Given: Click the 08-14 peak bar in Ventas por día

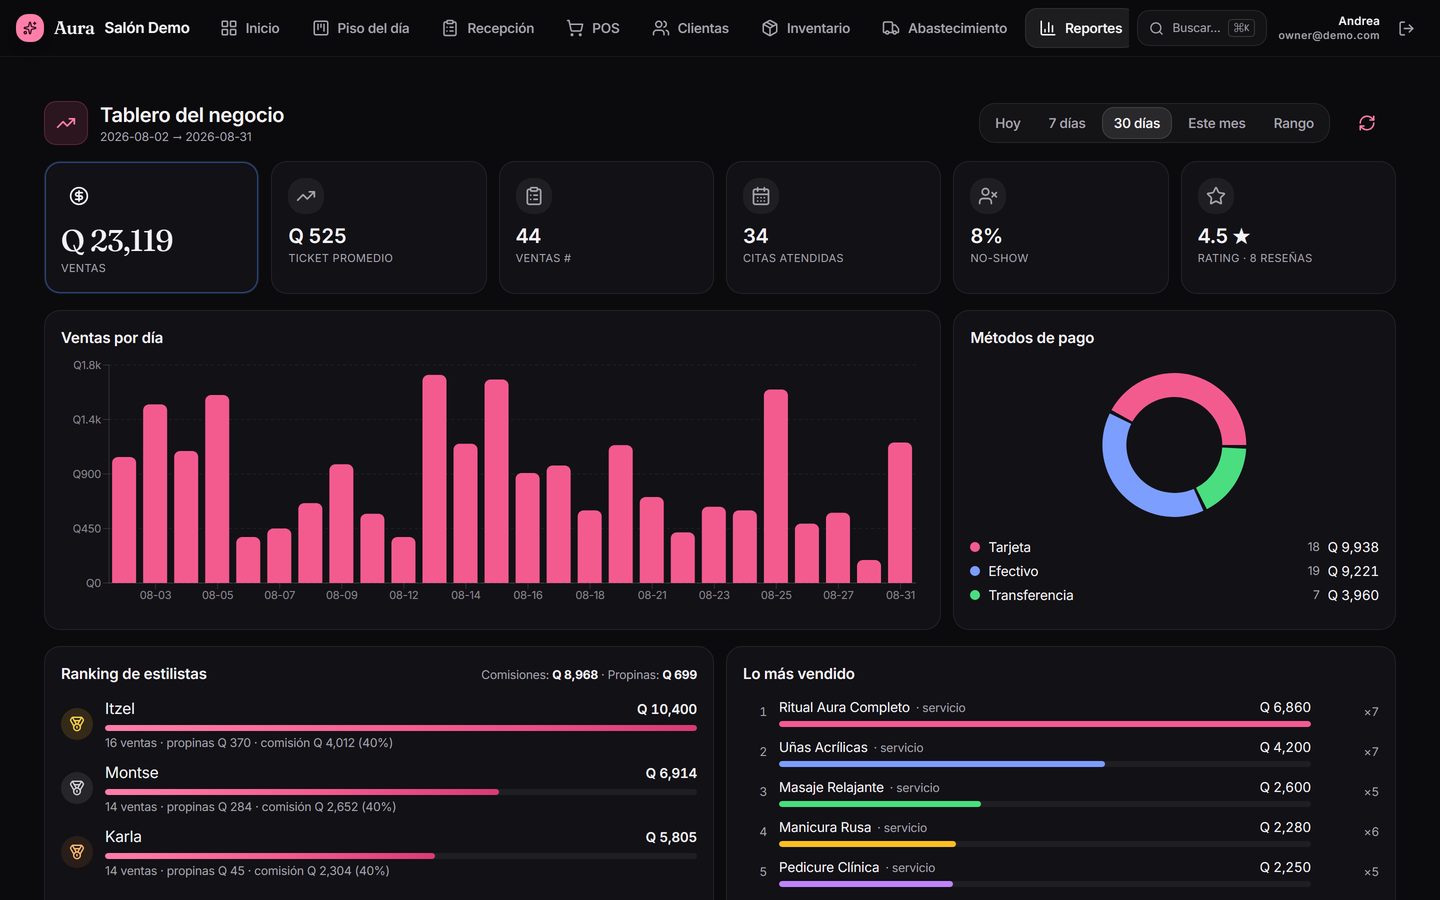Looking at the screenshot, I should pos(434,479).
